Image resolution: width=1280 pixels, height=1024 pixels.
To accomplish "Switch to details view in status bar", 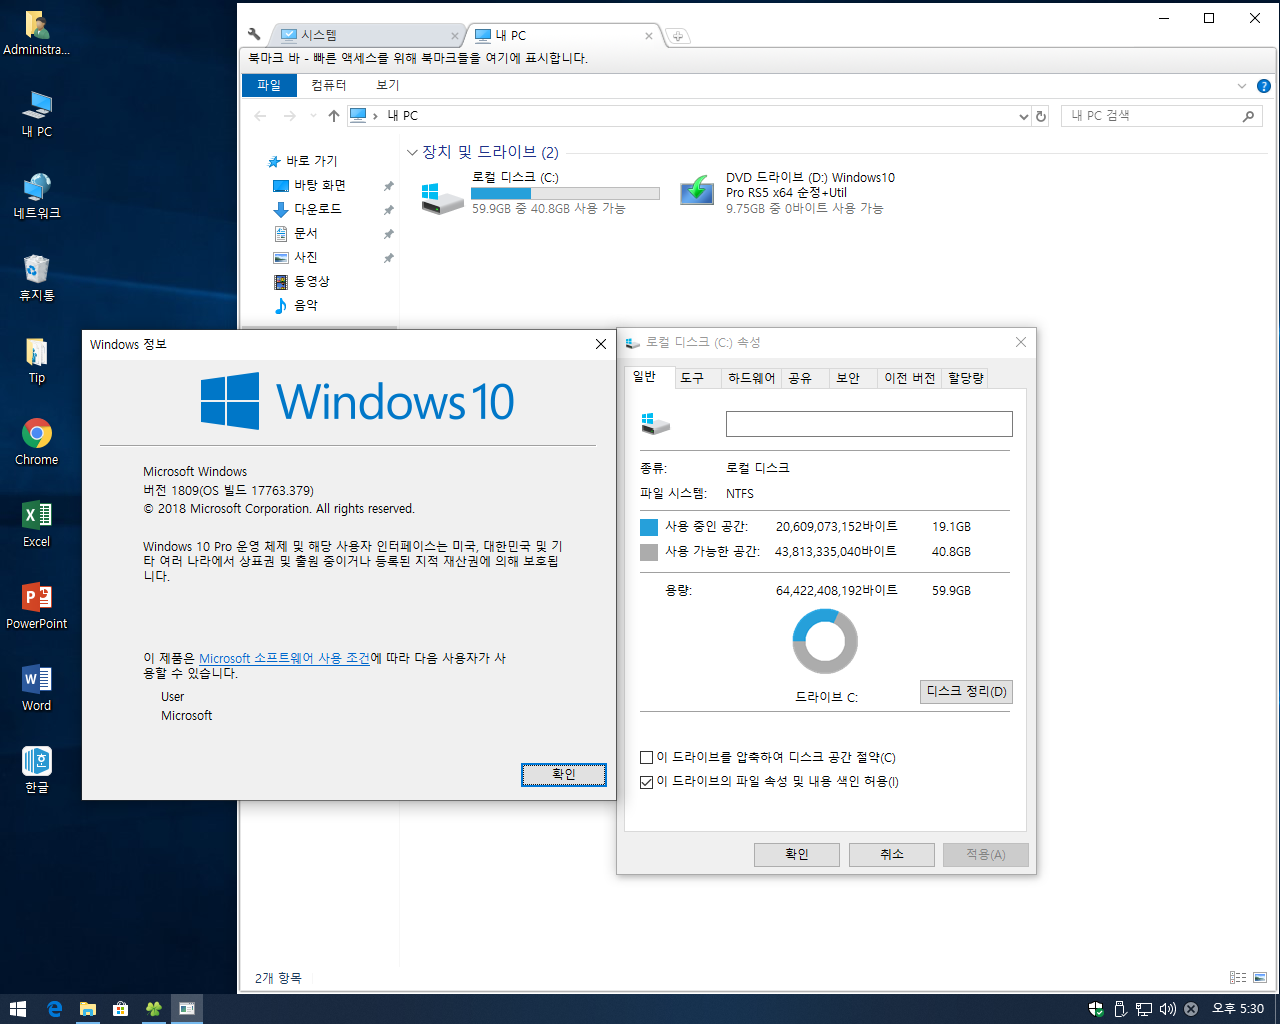I will coord(1238,977).
